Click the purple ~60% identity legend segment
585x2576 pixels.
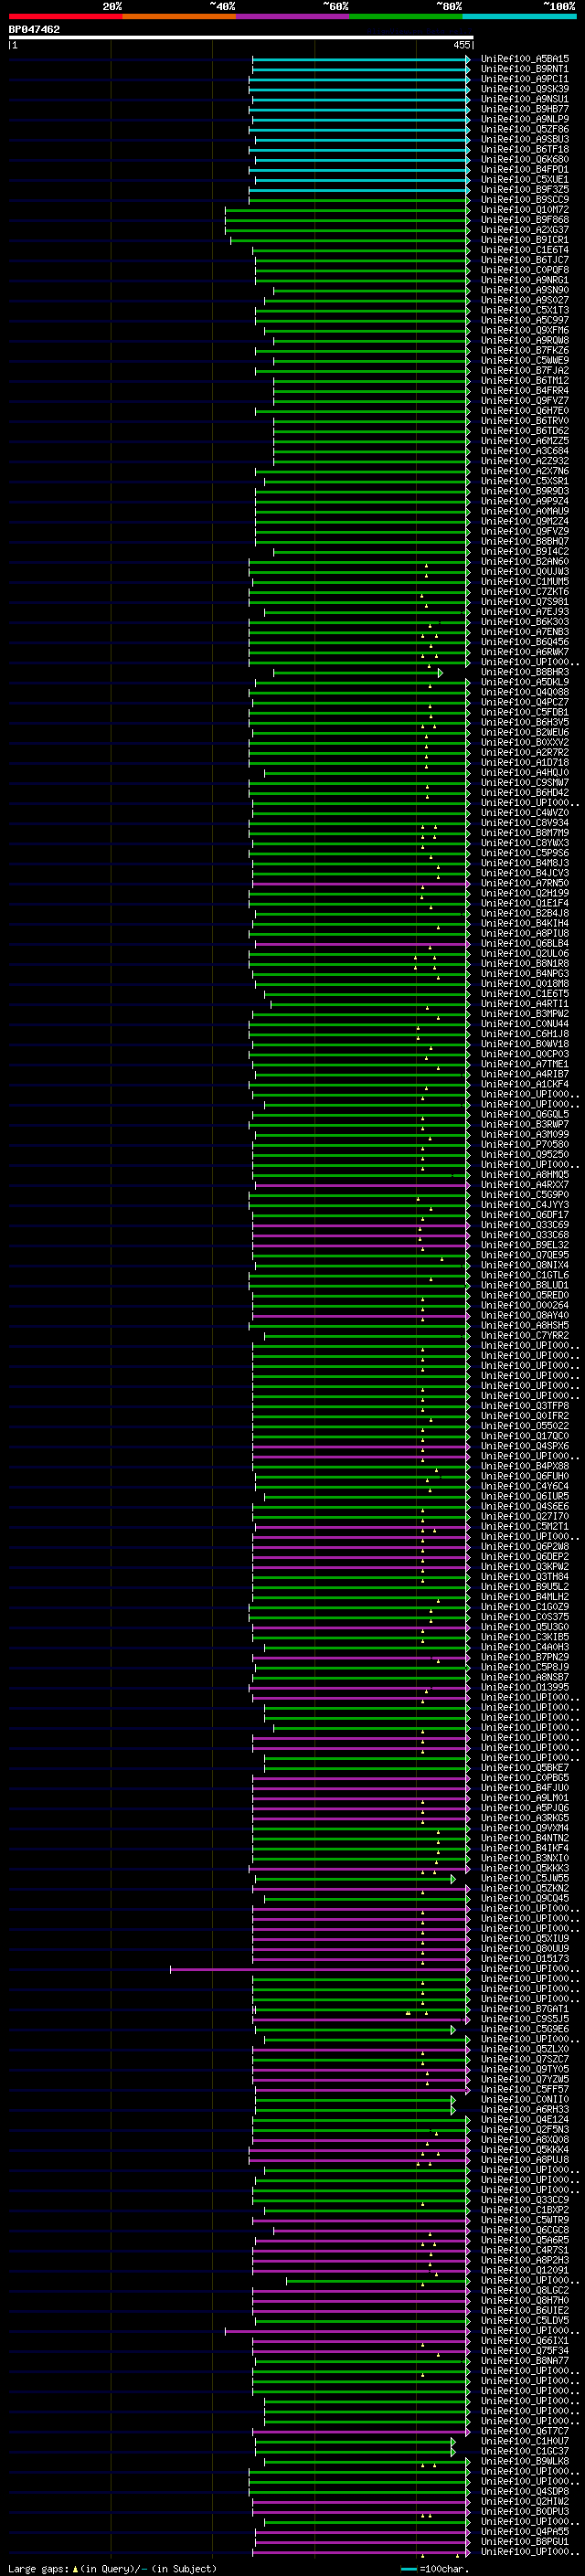pos(293,16)
